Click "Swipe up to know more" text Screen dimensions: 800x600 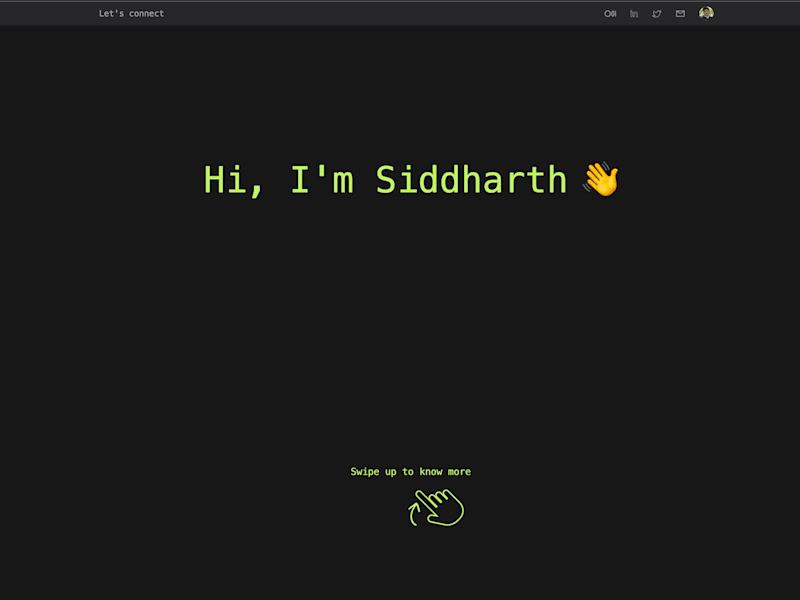(411, 472)
